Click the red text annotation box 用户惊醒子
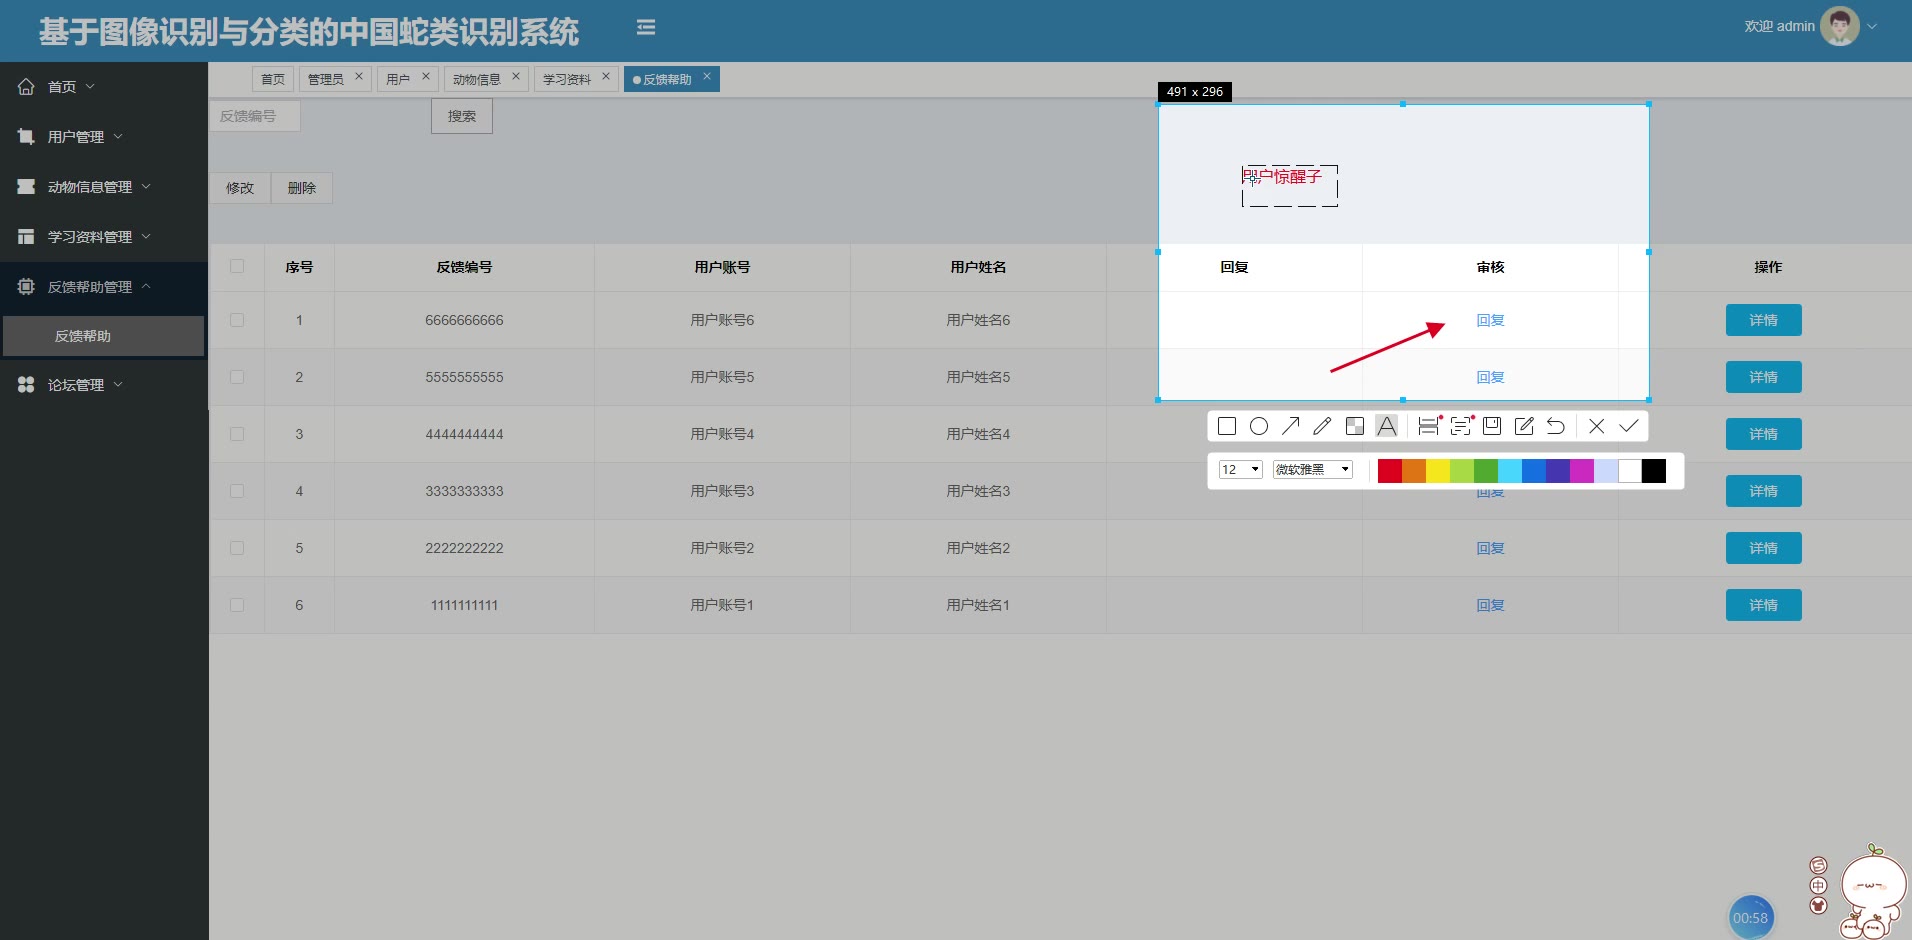 click(1290, 186)
